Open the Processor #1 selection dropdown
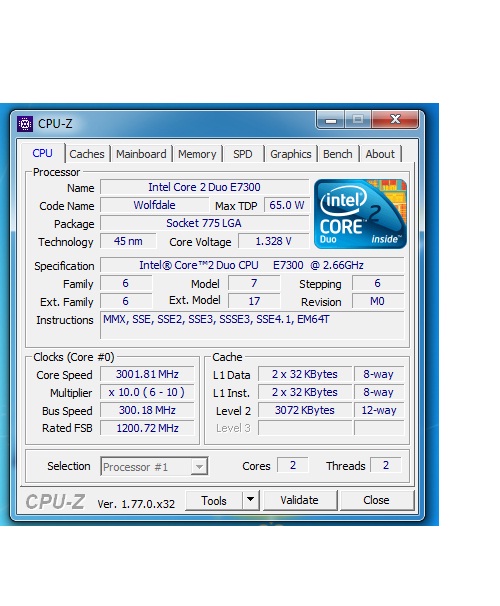The height and width of the screenshot is (606, 500). [154, 466]
